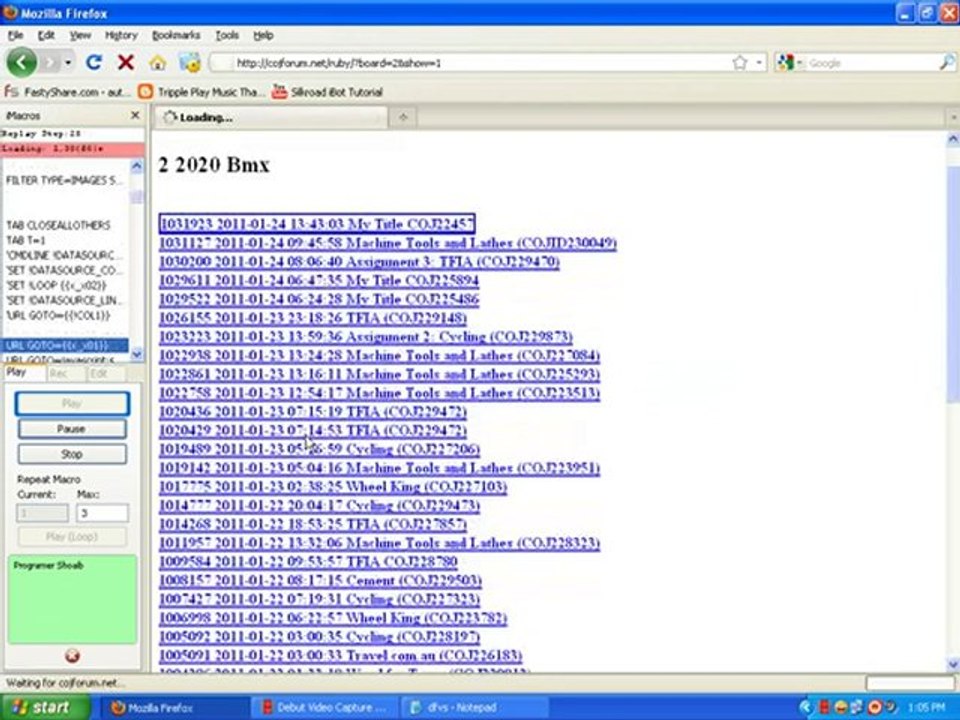960x720 pixels.
Task: Open the back/forward history dropdown arrow
Action: tap(68, 62)
